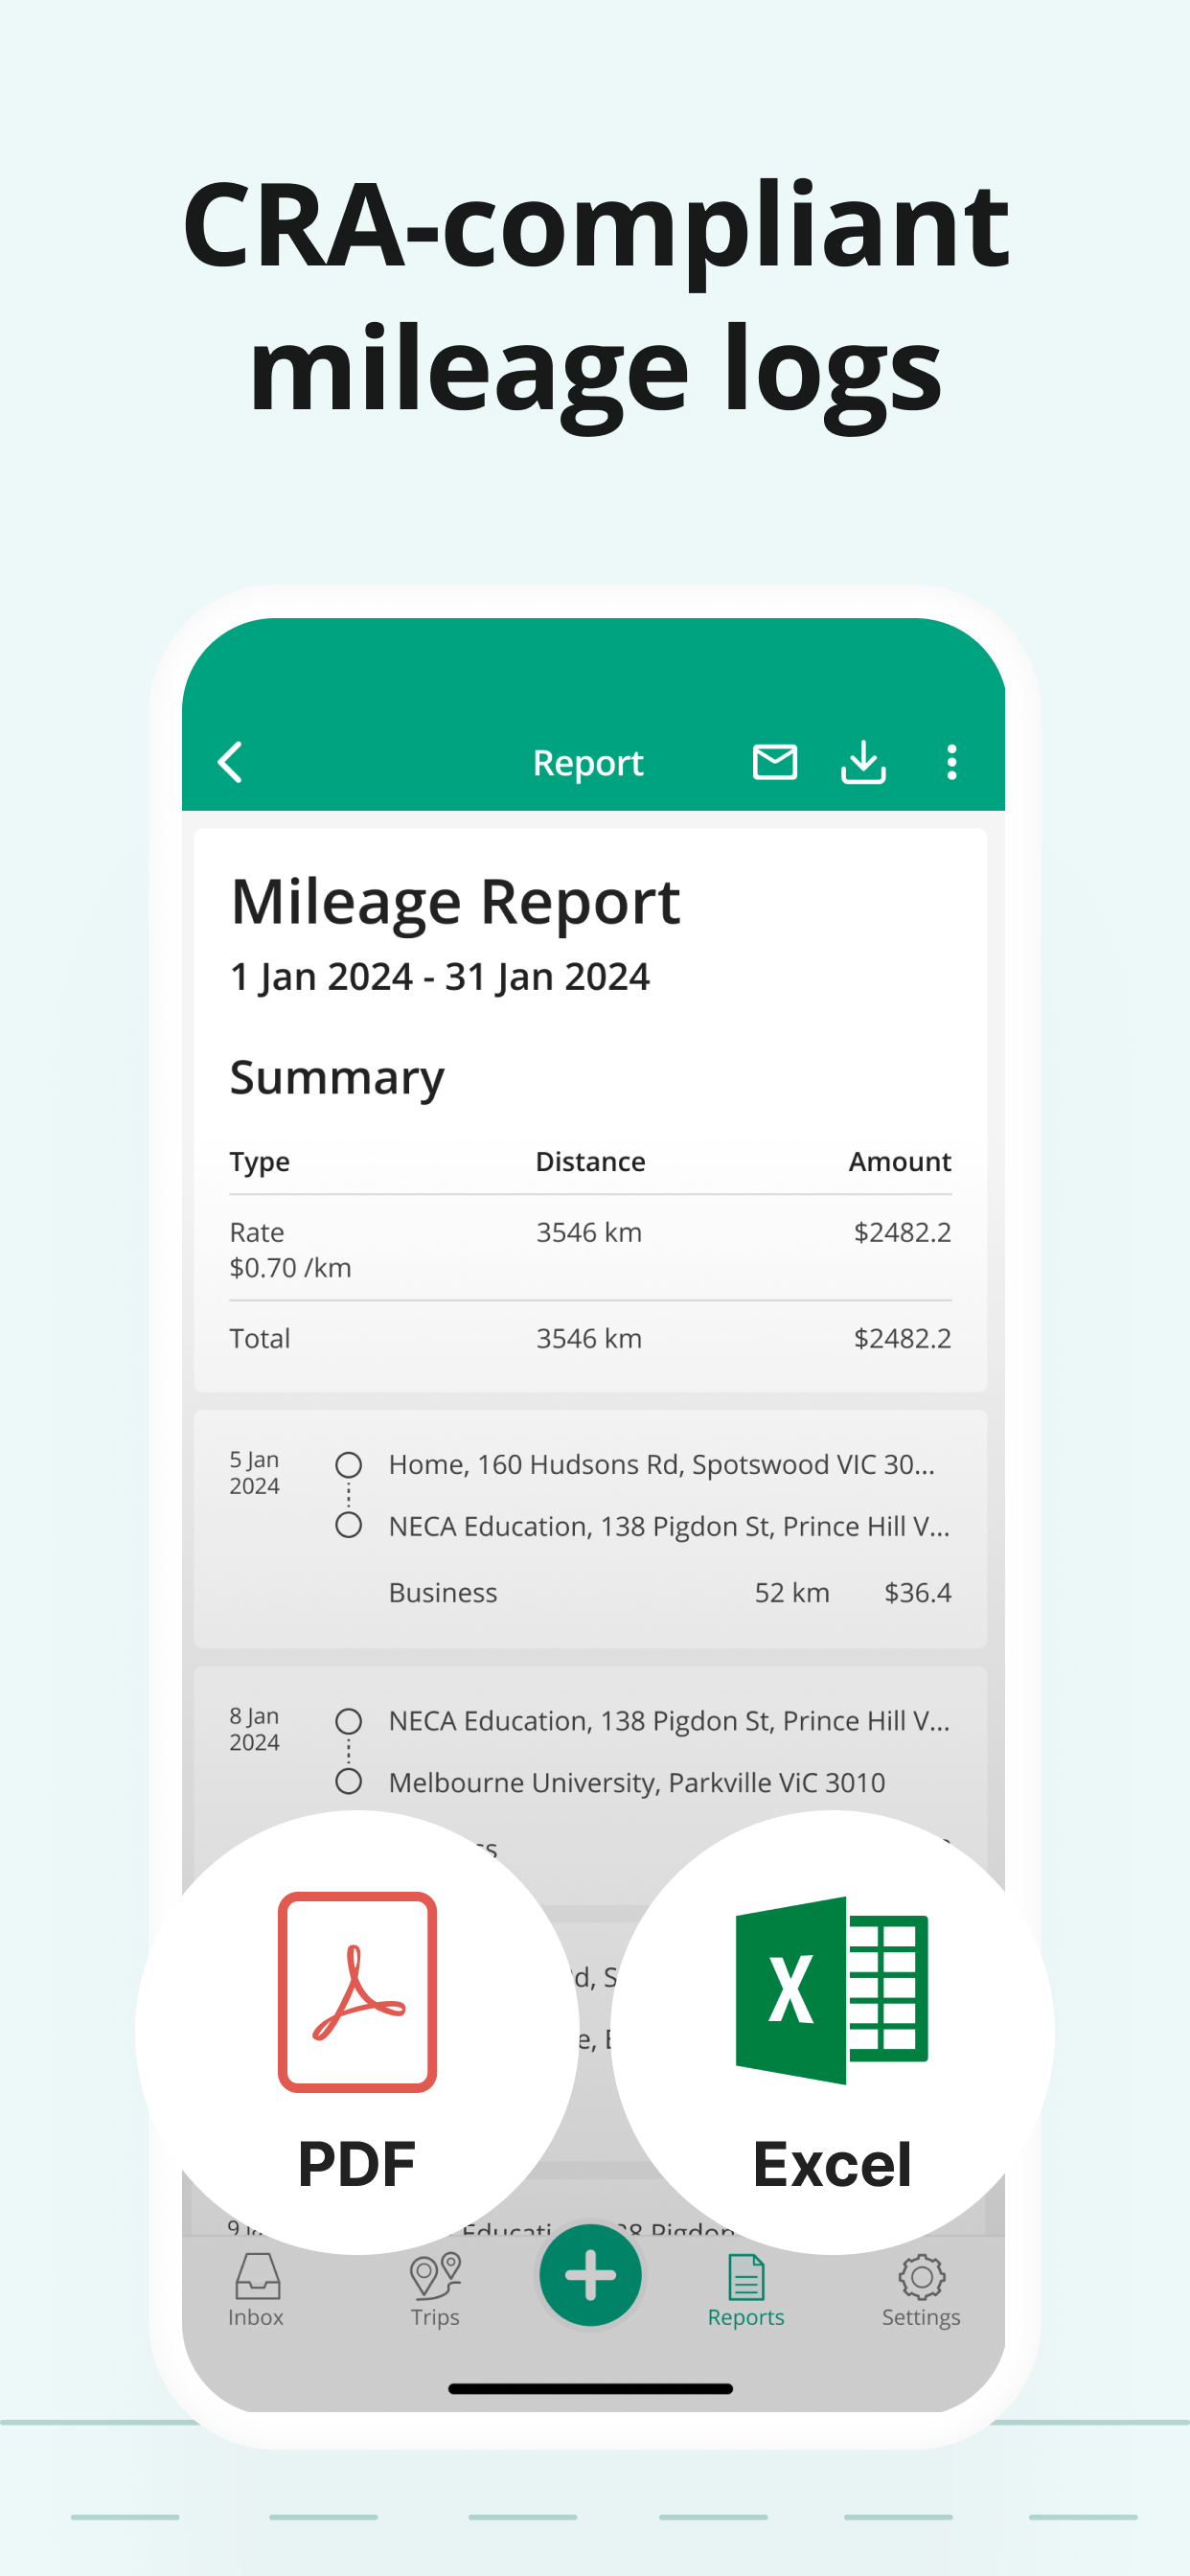This screenshot has height=2576, width=1190.
Task: Open the Inbox tab
Action: 256,2290
